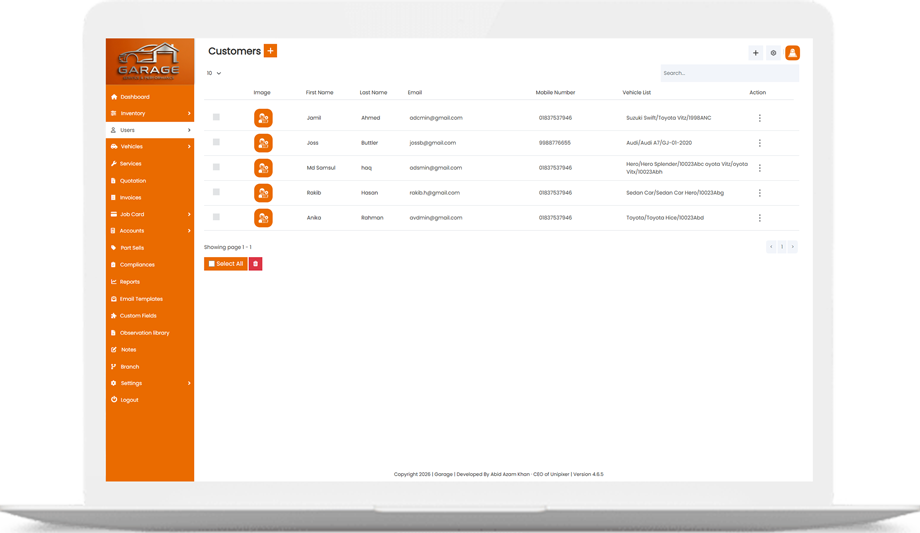Check the Anika Rahman row checkbox
The height and width of the screenshot is (533, 920).
click(x=216, y=217)
